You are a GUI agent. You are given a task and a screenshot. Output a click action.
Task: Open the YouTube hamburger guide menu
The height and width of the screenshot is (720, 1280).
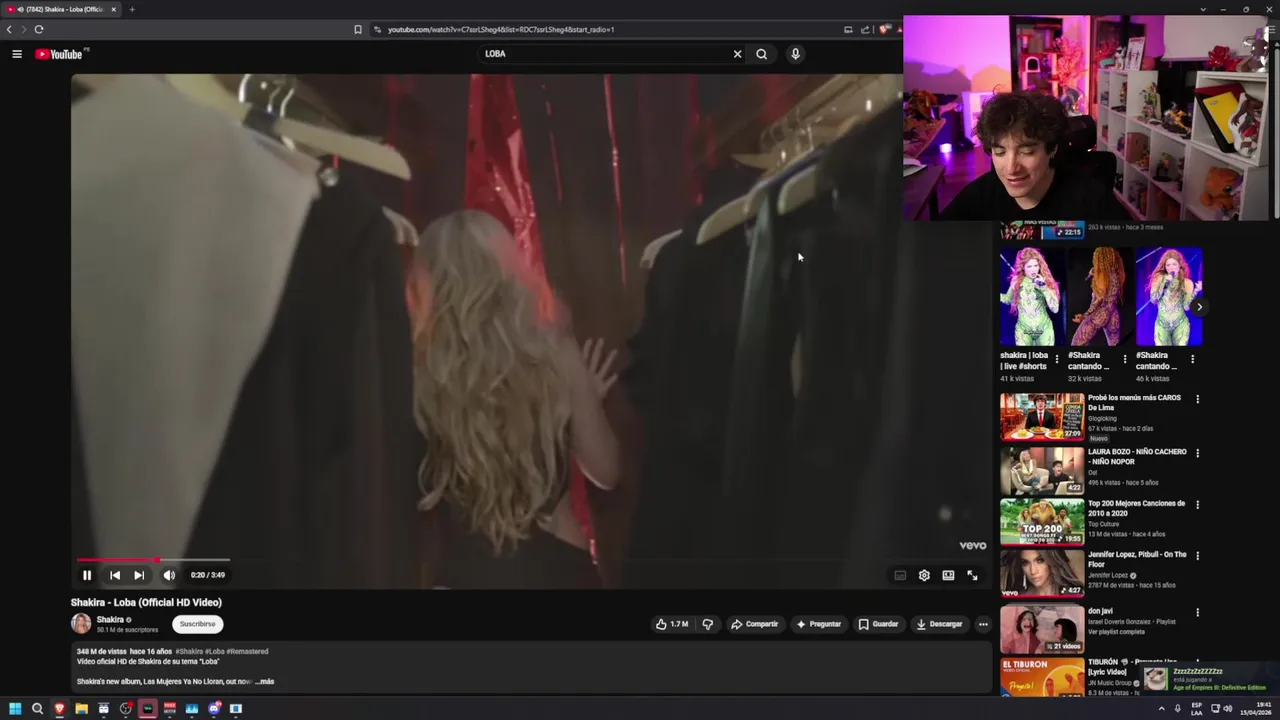click(17, 54)
